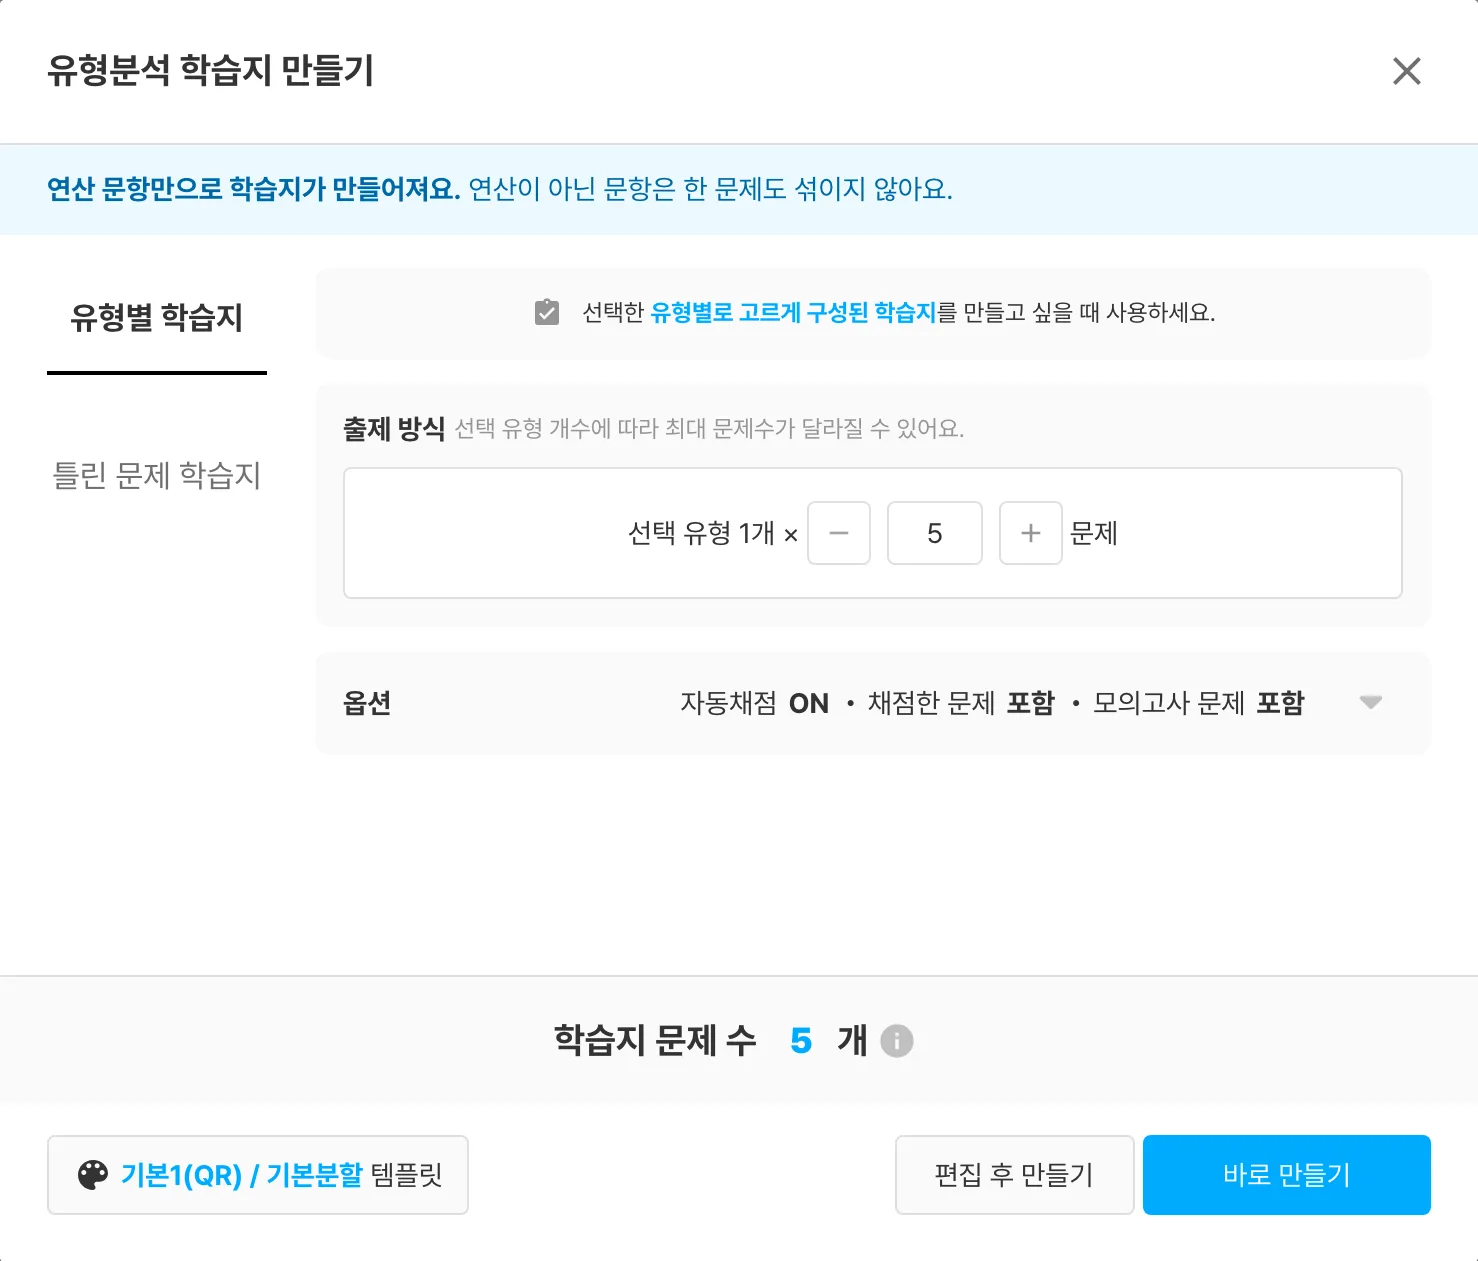Click the palette icon in template button
This screenshot has width=1478, height=1261.
(x=93, y=1175)
